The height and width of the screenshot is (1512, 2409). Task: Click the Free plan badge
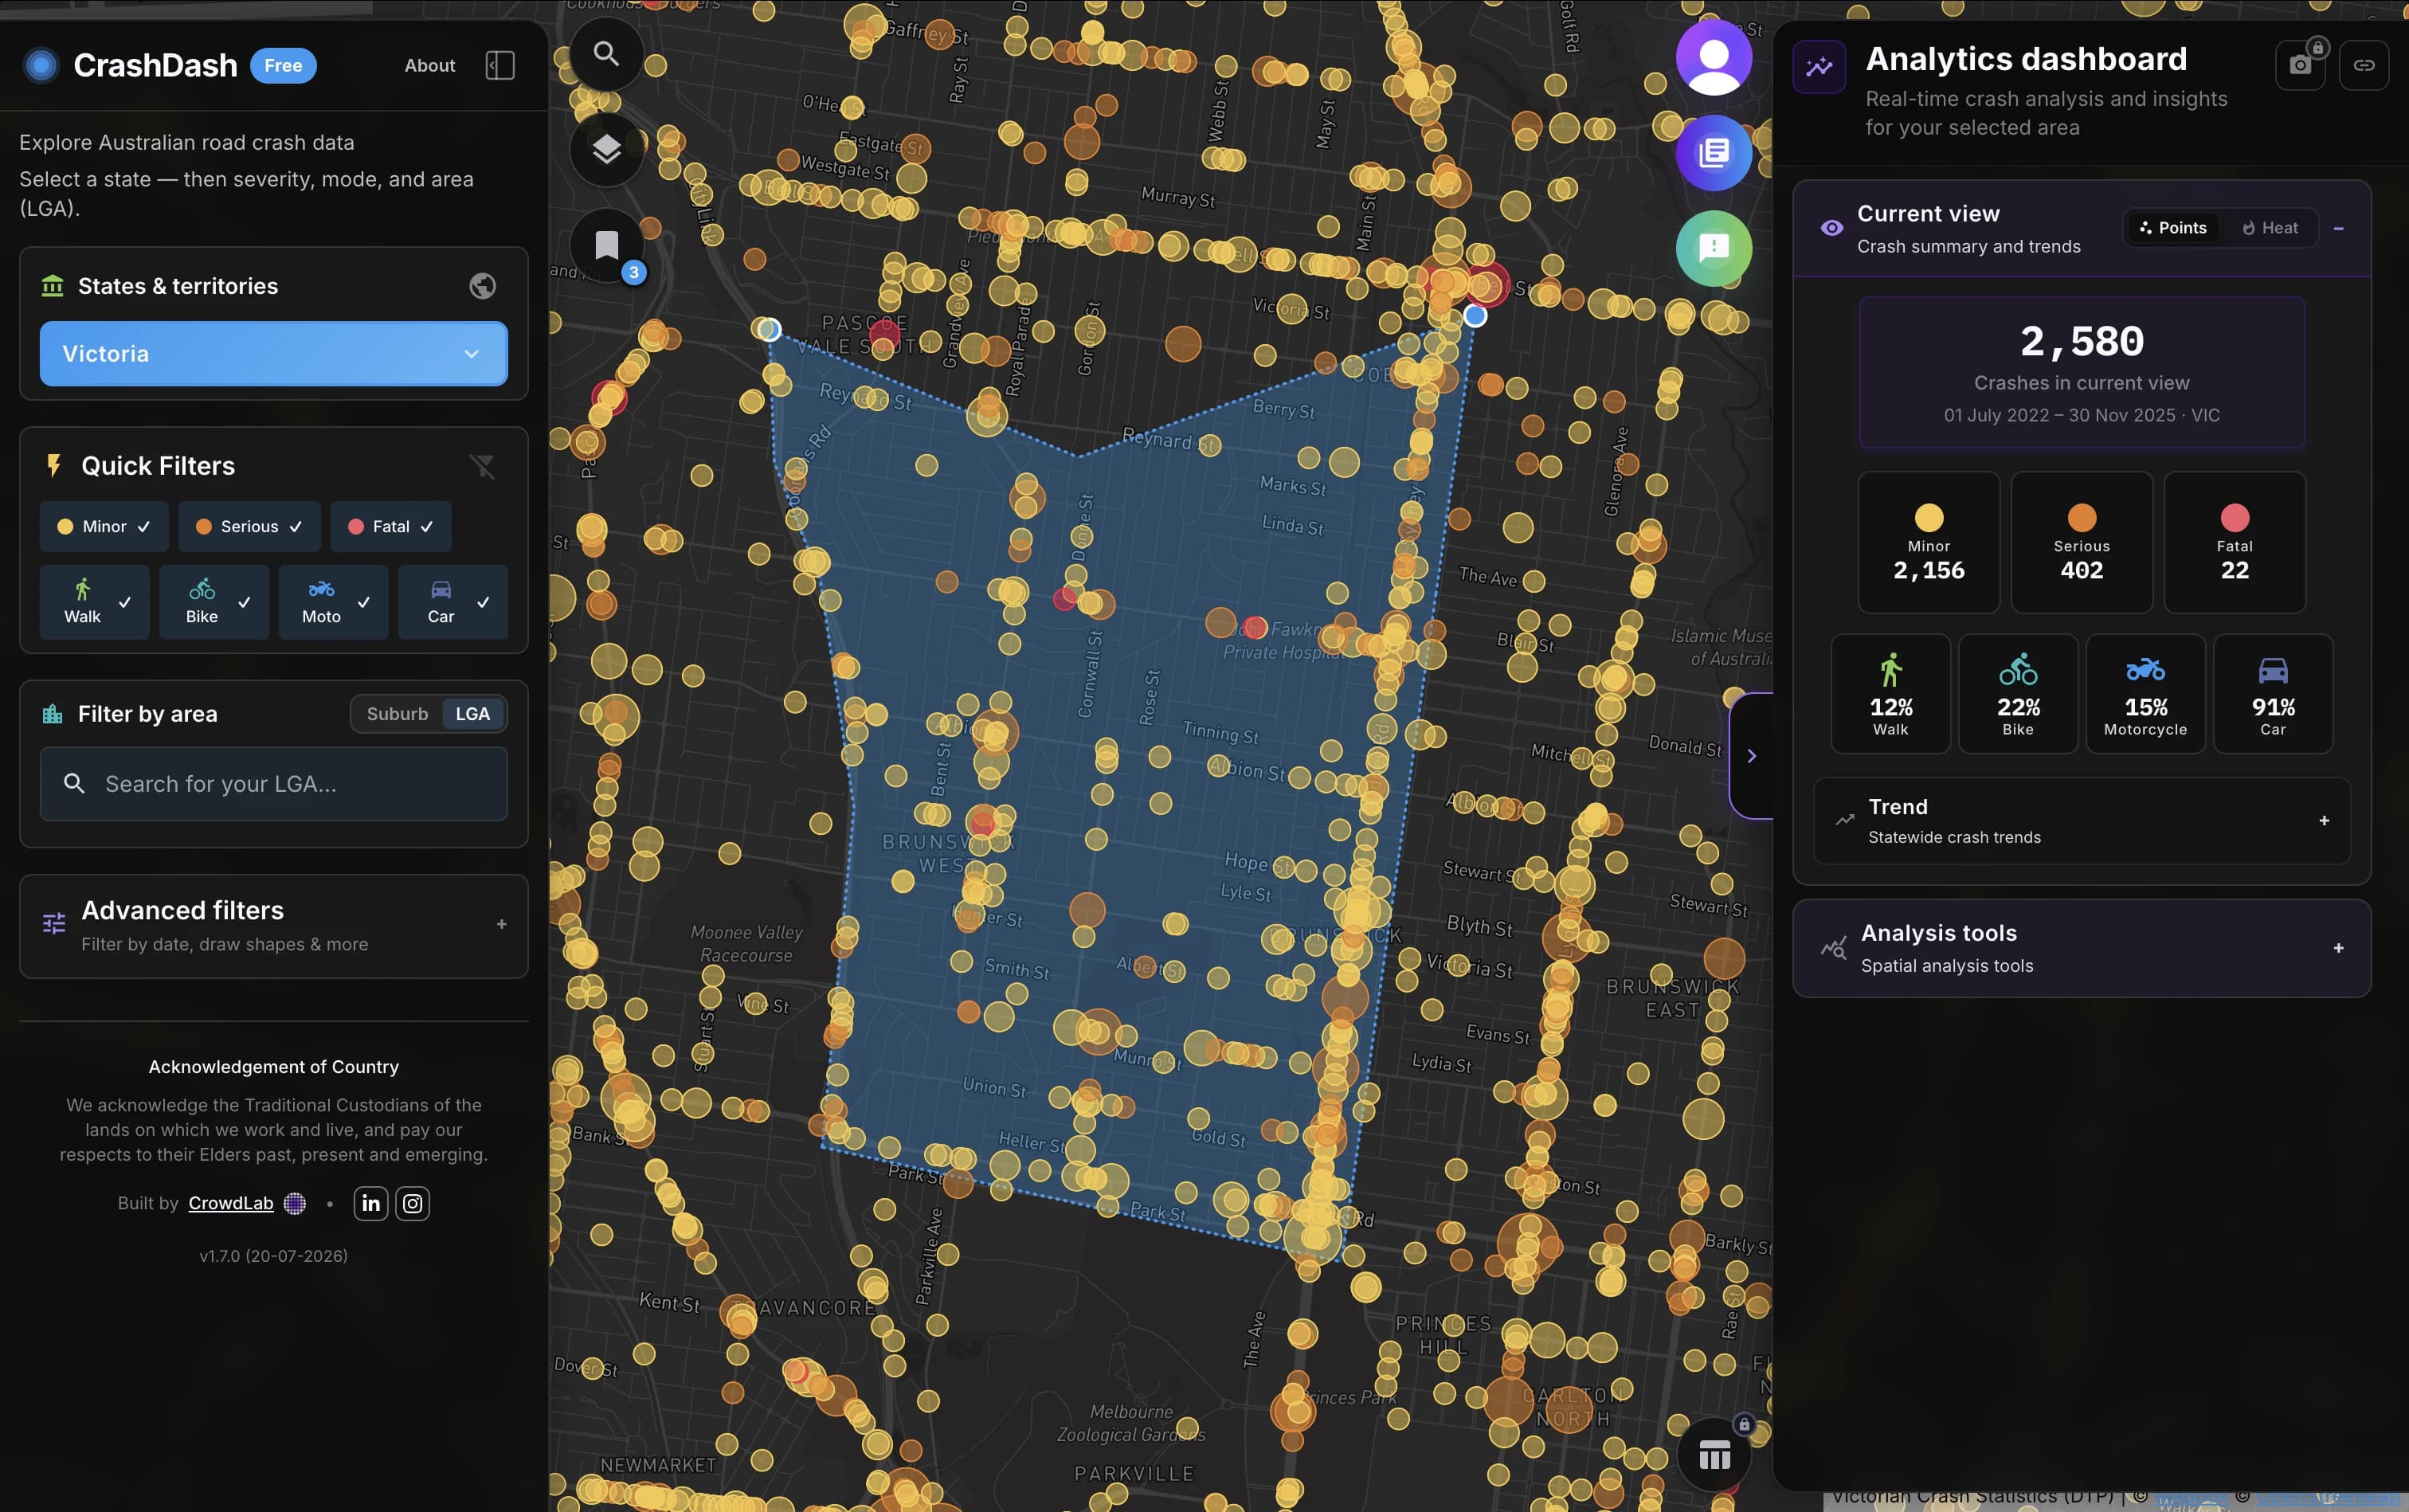(x=283, y=66)
